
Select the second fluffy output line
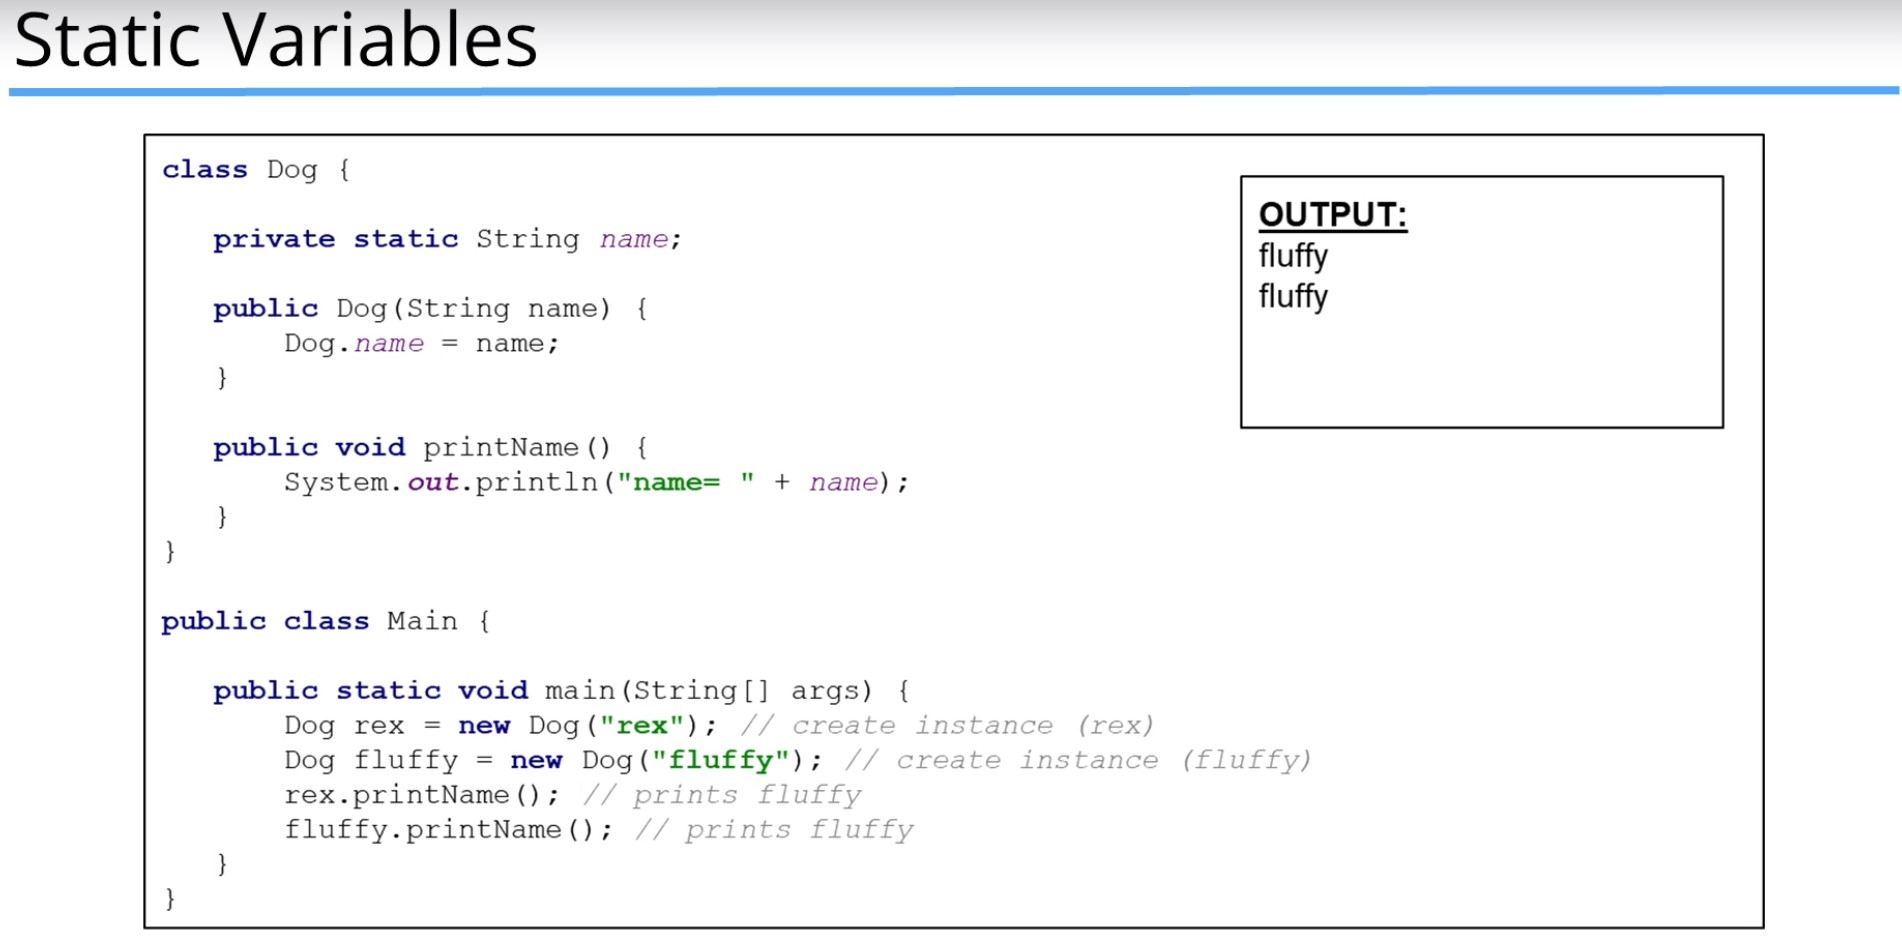(x=1292, y=296)
